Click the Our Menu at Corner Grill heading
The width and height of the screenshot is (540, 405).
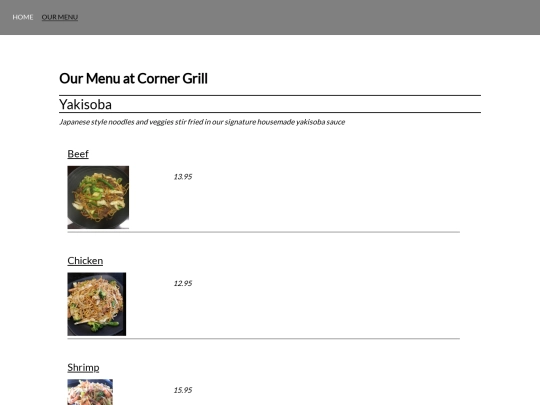tap(133, 79)
